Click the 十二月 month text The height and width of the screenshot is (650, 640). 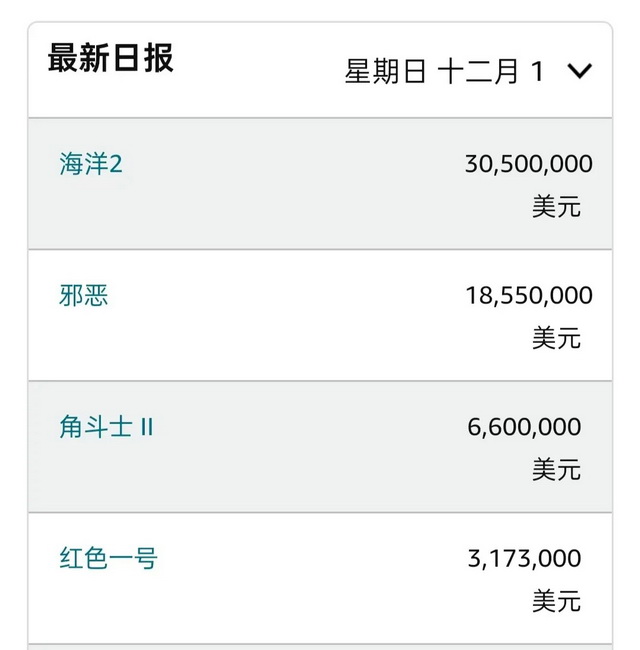(479, 72)
